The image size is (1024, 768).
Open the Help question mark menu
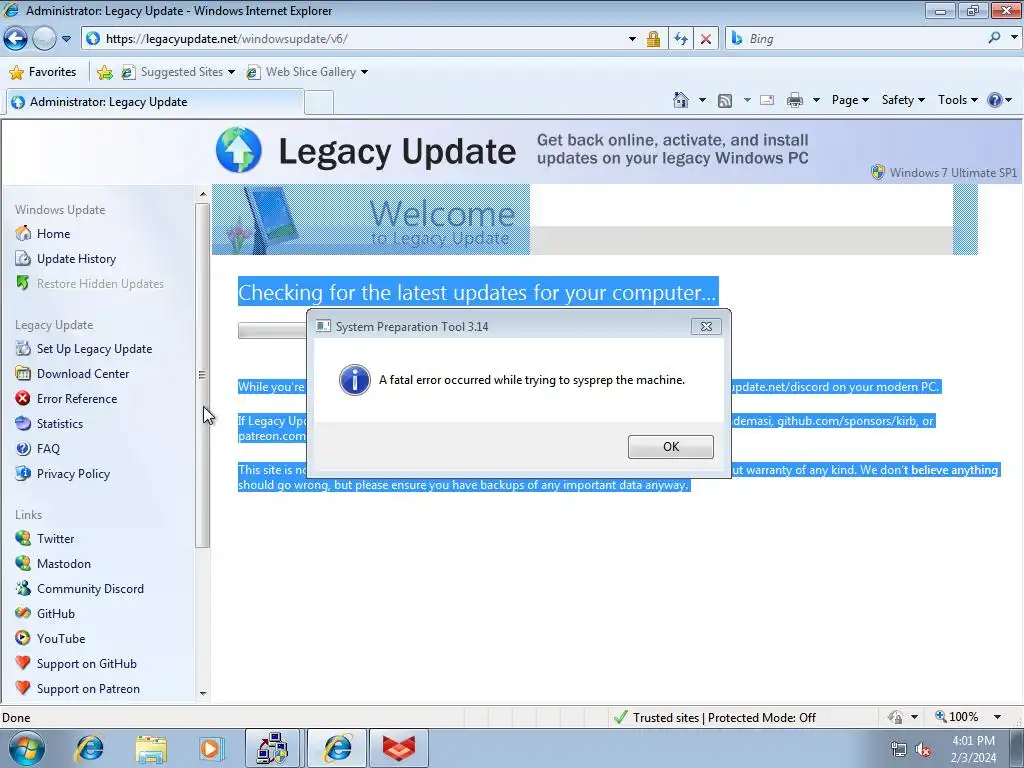coord(999,100)
